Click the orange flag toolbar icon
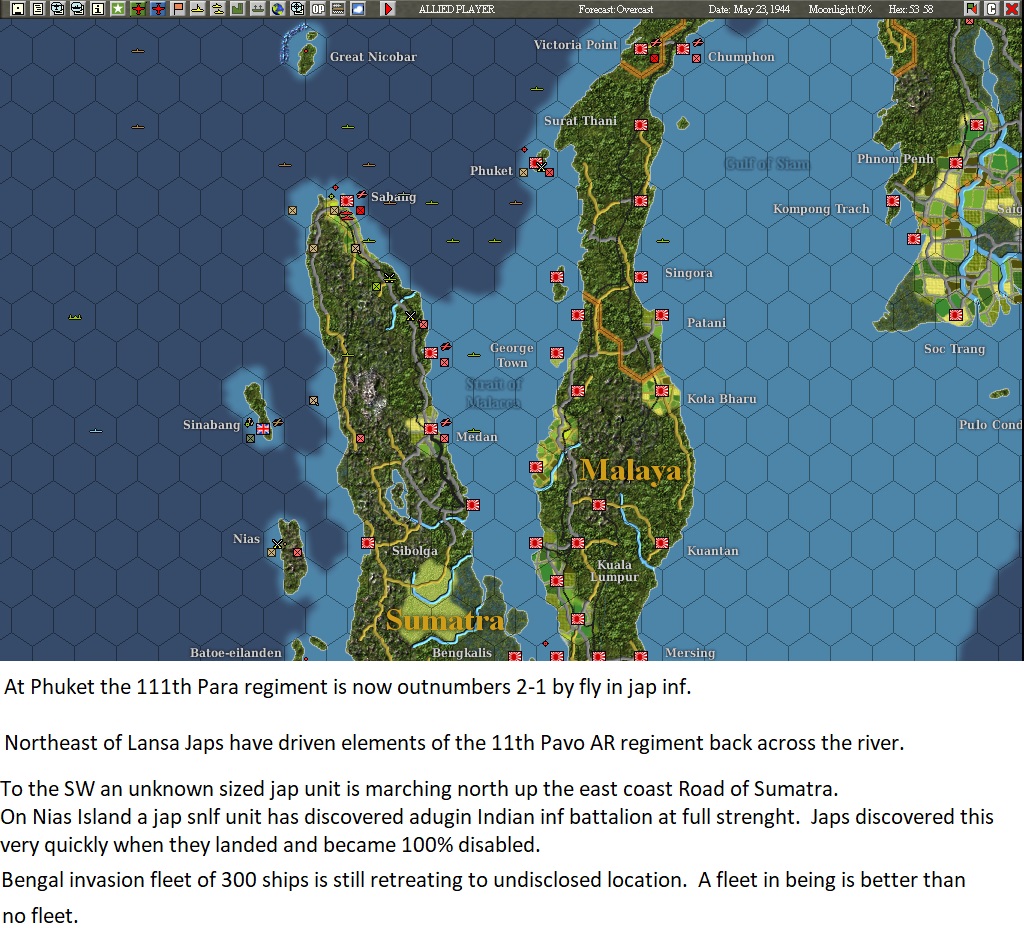The width and height of the screenshot is (1030, 933). (x=177, y=9)
